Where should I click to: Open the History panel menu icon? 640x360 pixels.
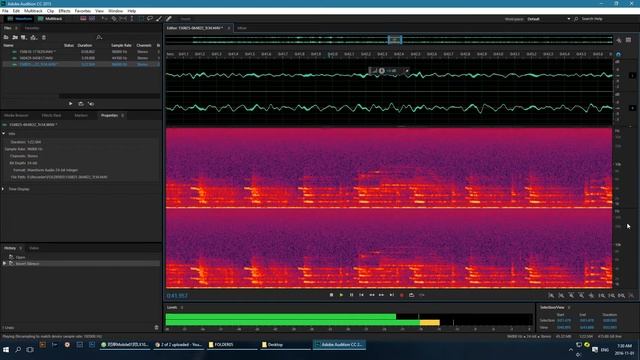click(20, 248)
